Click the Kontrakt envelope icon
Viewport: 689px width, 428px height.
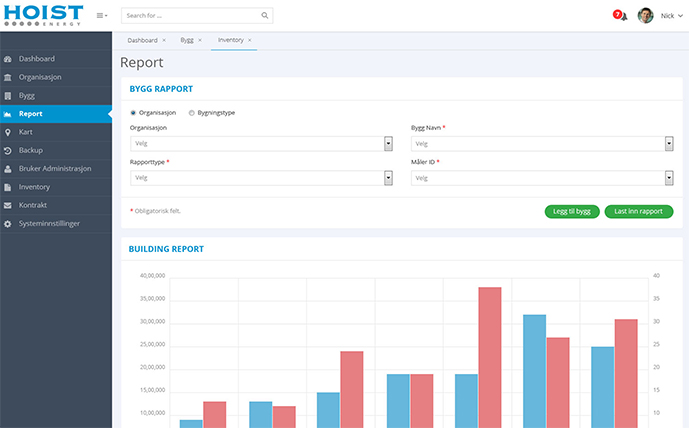coord(7,205)
